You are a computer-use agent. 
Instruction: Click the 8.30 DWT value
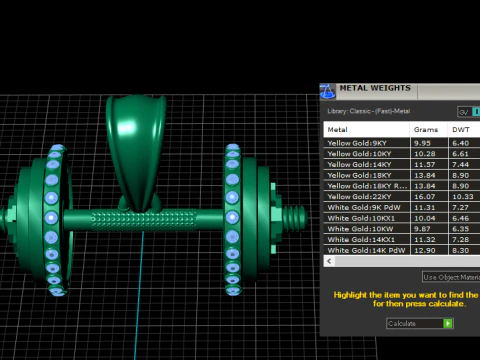click(x=461, y=250)
